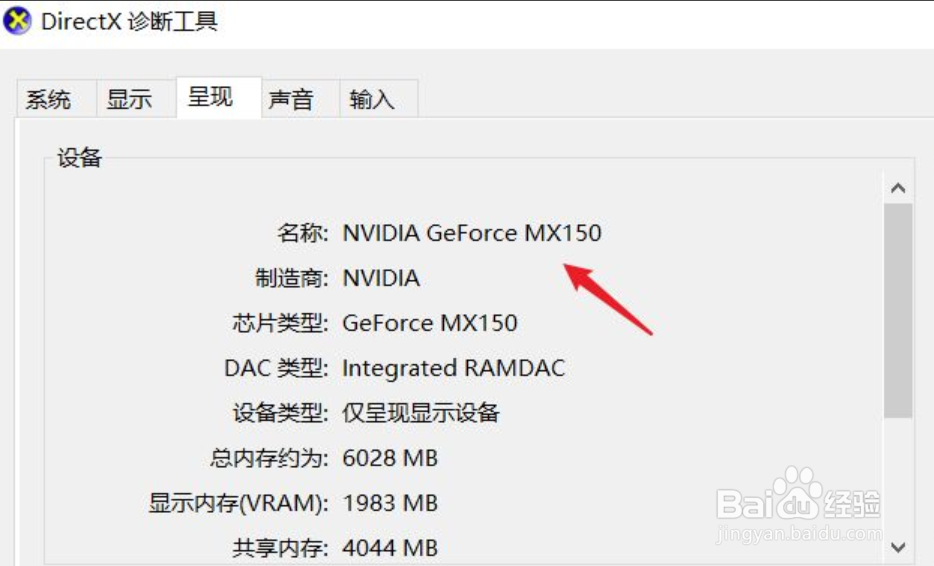This screenshot has width=934, height=566.
Task: Click total memory value 6028 MB
Action: (390, 458)
